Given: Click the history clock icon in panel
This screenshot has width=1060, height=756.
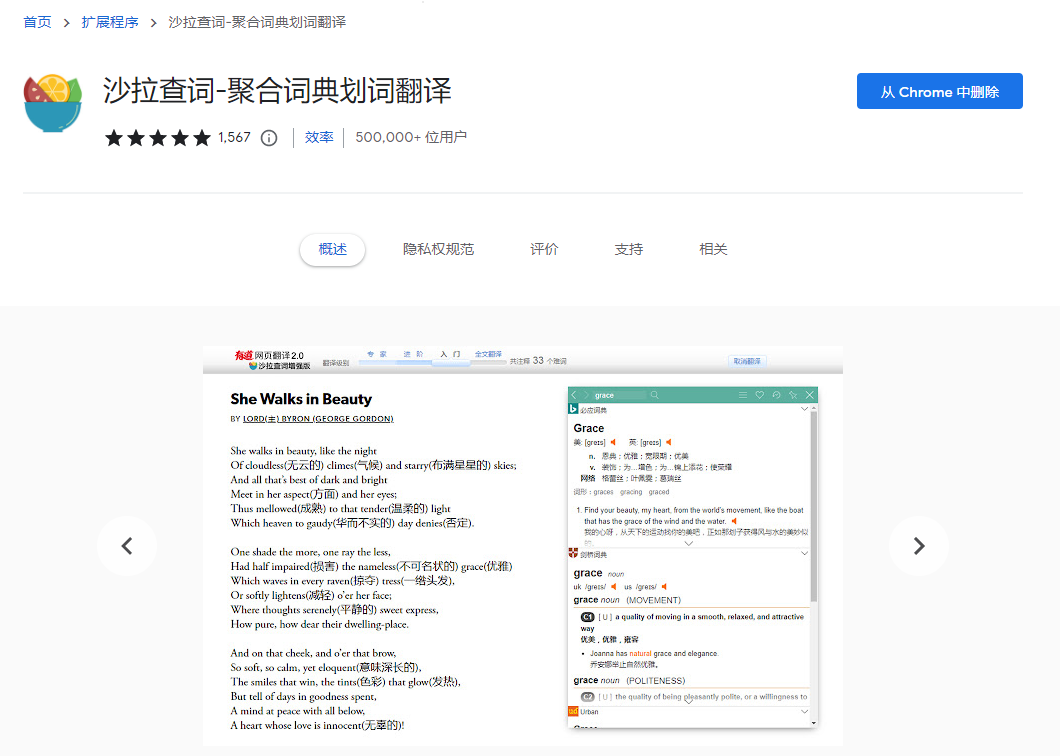Looking at the screenshot, I should (x=776, y=395).
